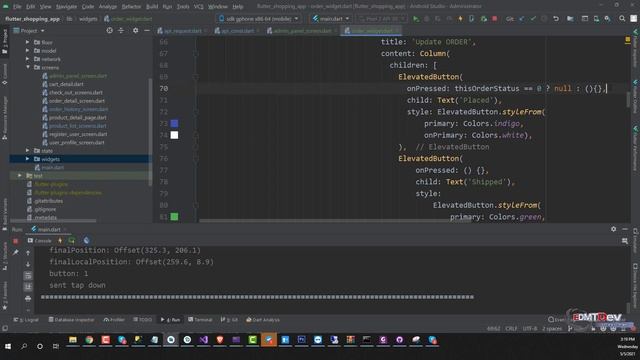Image resolution: width=640 pixels, height=360 pixels.
Task: Open Project panel settings gear
Action: 136,31
